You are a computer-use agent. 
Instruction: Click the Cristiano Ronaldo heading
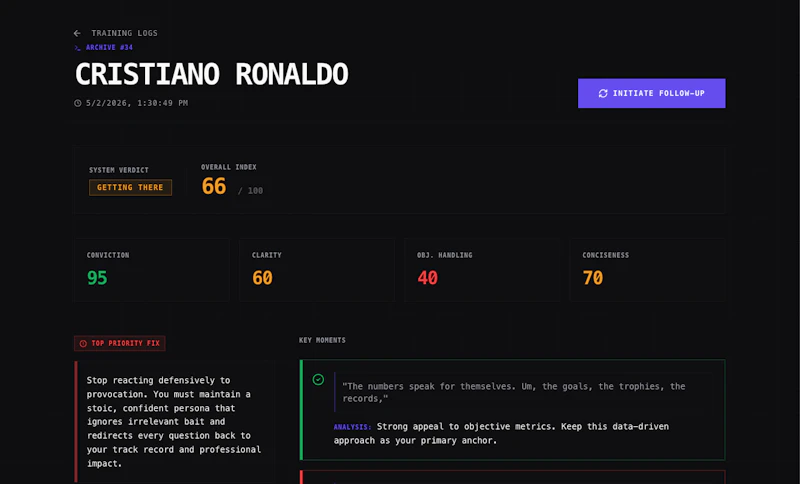(x=212, y=74)
